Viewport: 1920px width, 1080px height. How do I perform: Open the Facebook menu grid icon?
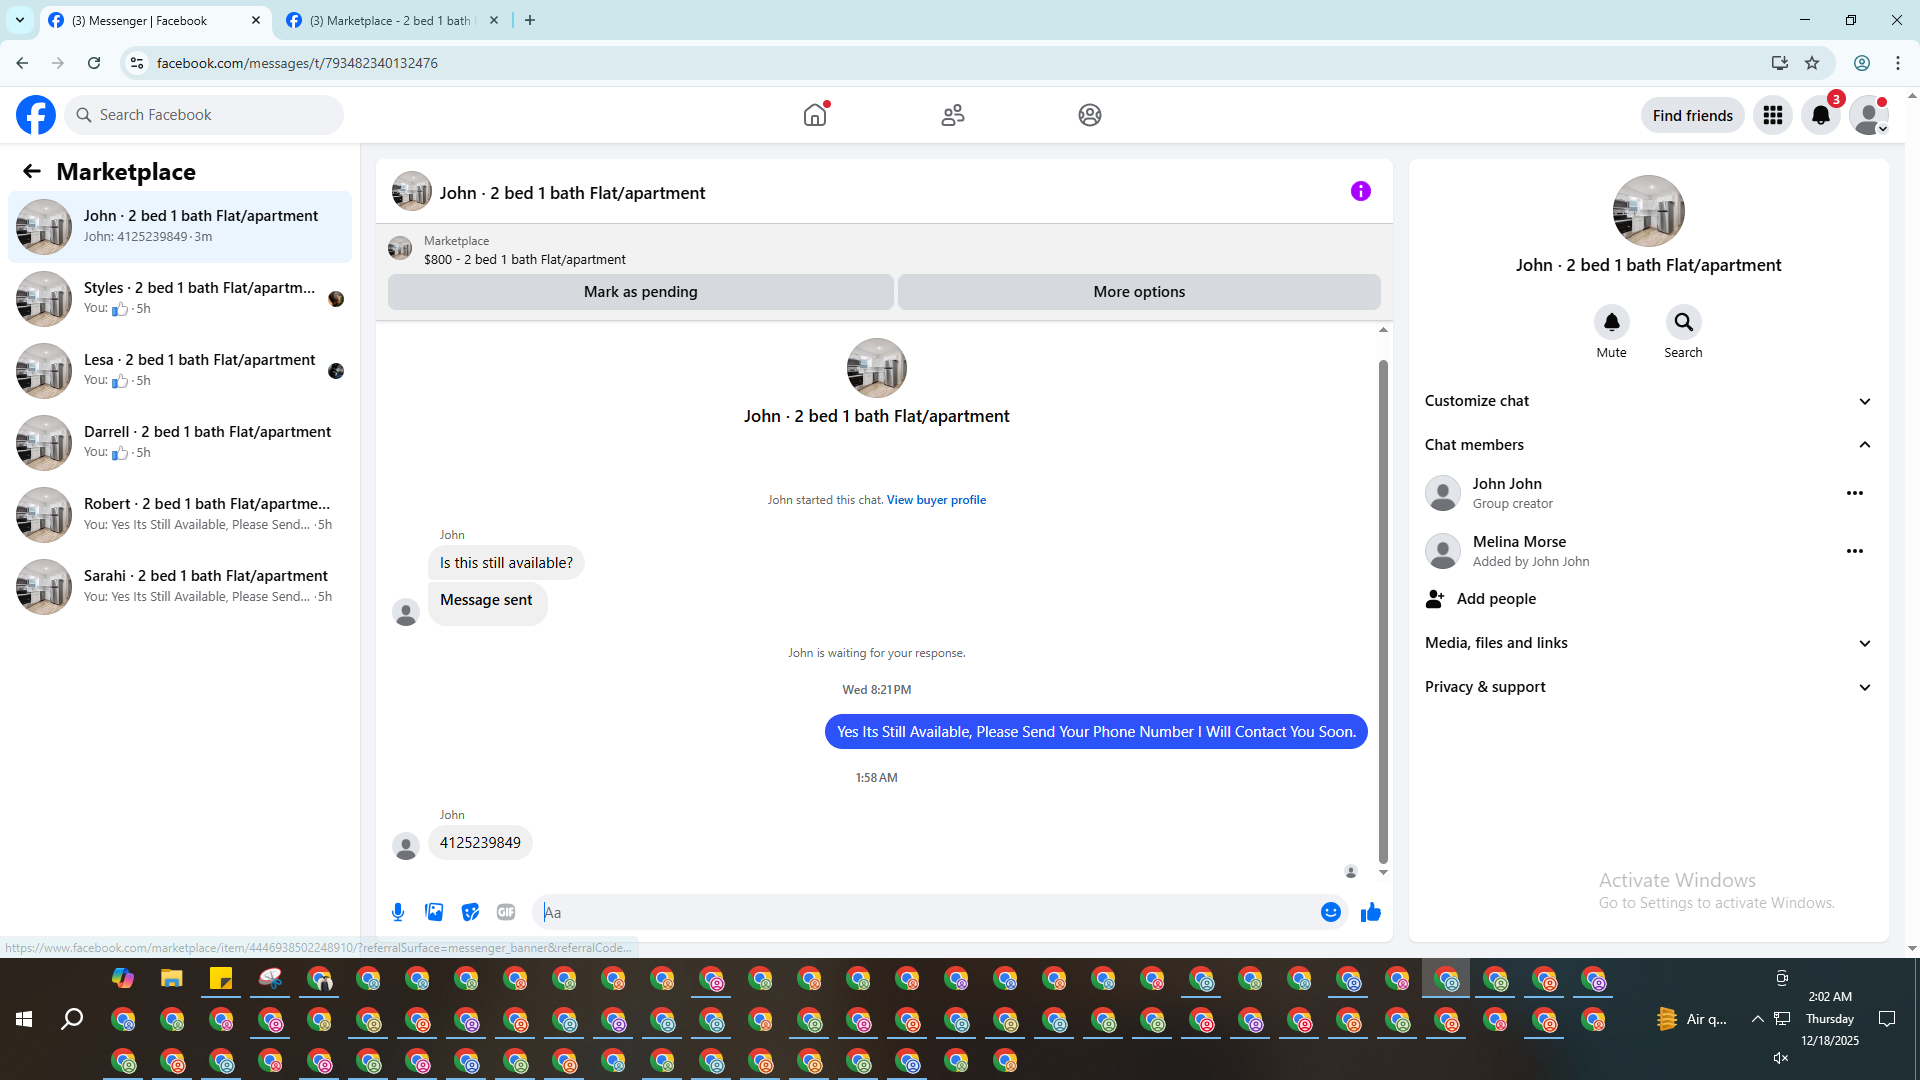click(1772, 116)
